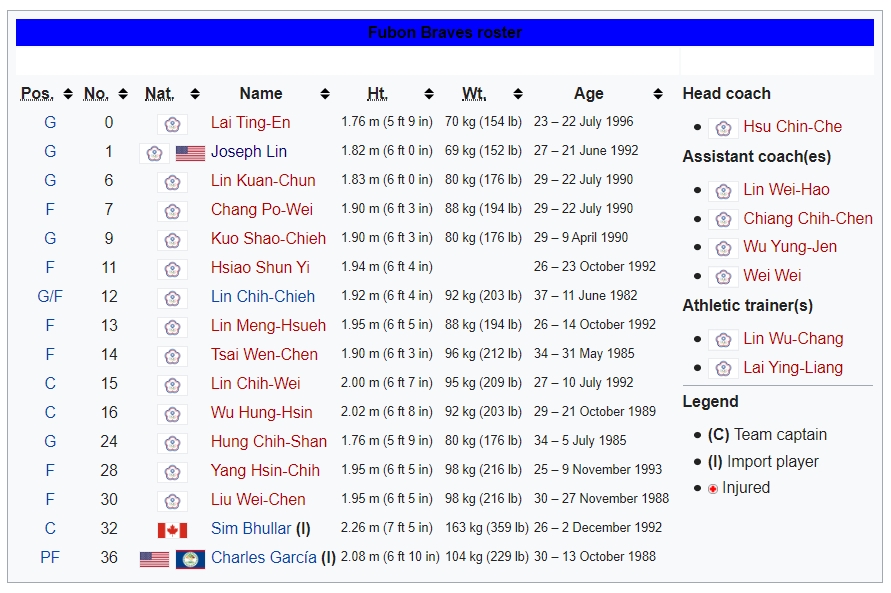Open the Kuo Shao-Chieh player link
The image size is (891, 593).
(x=268, y=239)
